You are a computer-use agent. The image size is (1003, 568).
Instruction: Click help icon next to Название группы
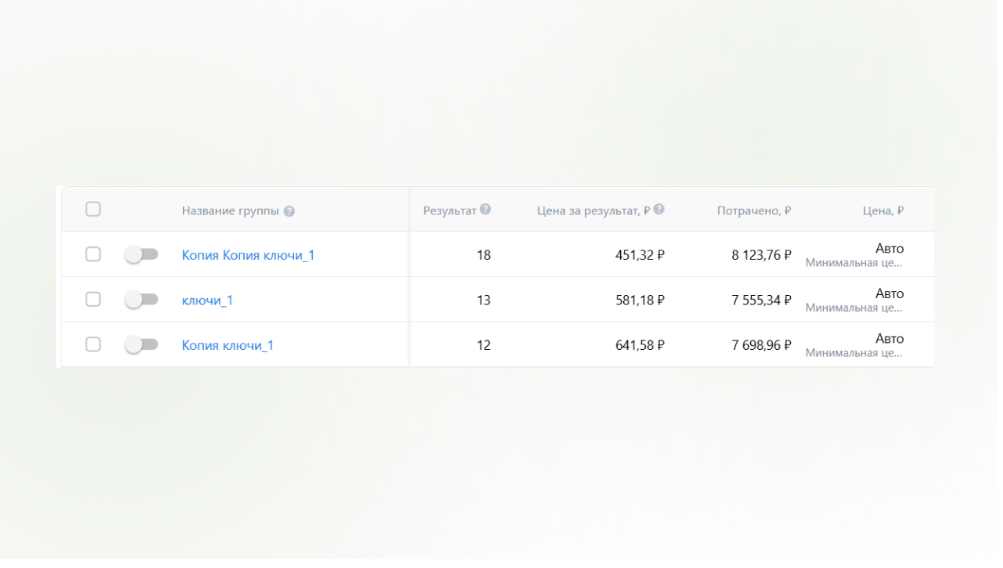pos(289,211)
